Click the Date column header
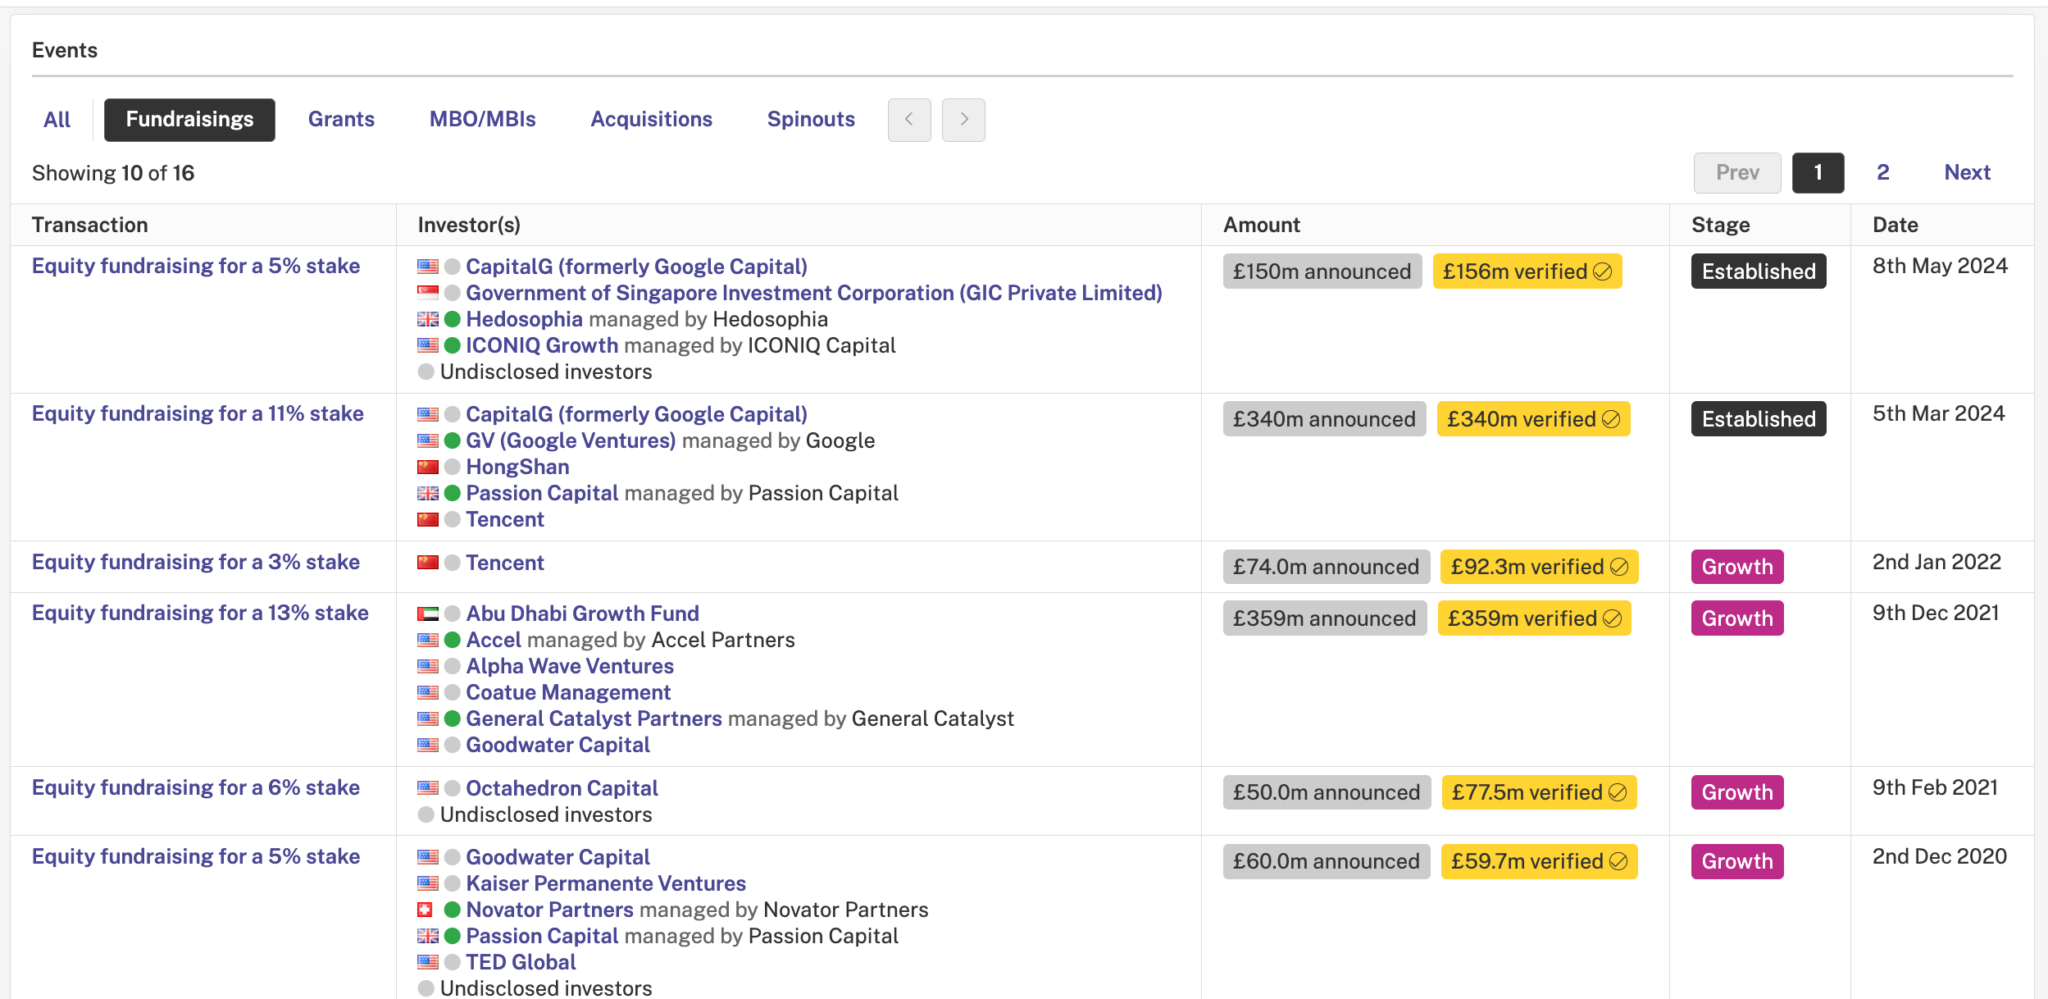Image resolution: width=2048 pixels, height=999 pixels. 1895,225
